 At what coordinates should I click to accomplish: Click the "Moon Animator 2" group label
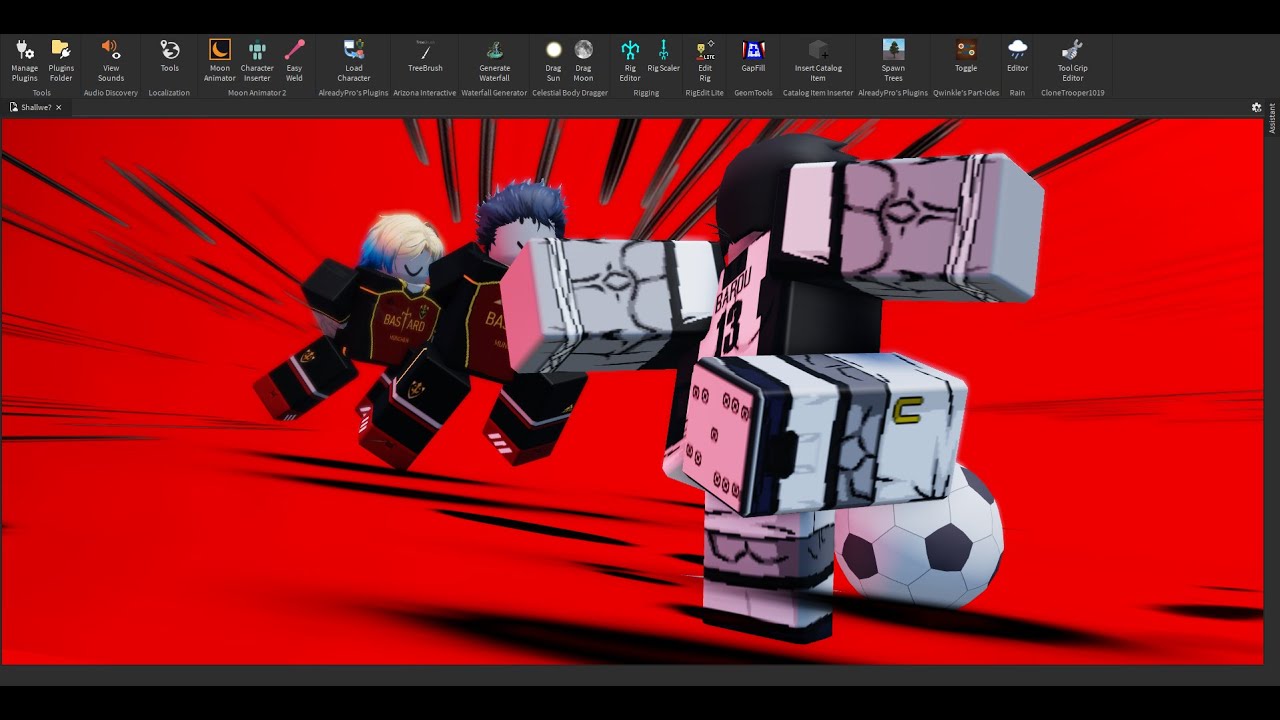(x=257, y=93)
